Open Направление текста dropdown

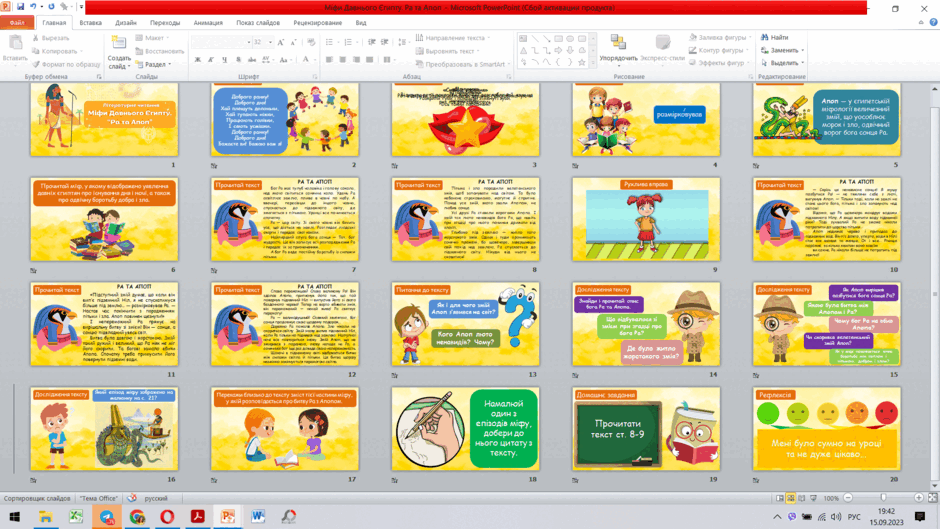pos(453,37)
